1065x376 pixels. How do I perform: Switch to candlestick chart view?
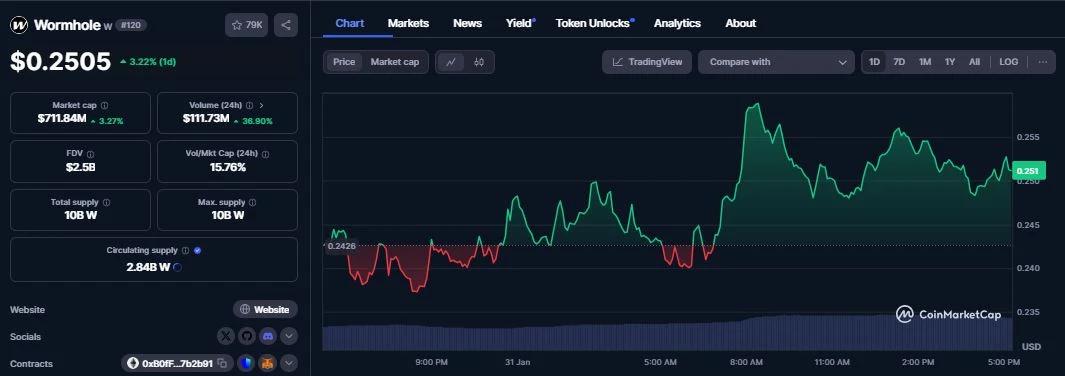pos(479,62)
